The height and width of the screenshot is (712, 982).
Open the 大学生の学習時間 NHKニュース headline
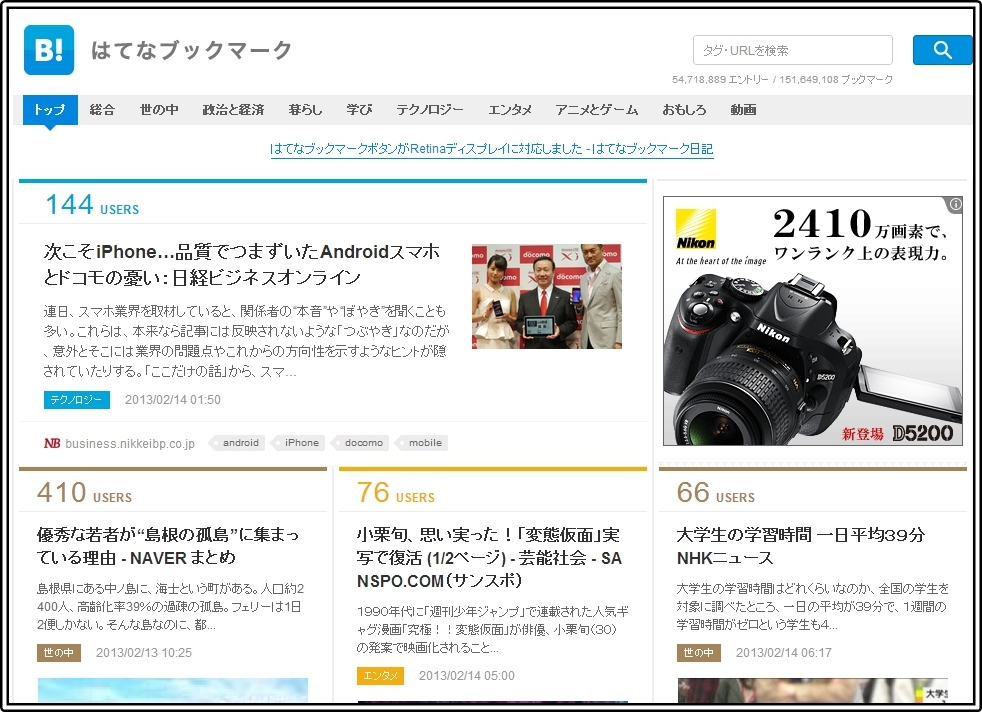[x=800, y=546]
